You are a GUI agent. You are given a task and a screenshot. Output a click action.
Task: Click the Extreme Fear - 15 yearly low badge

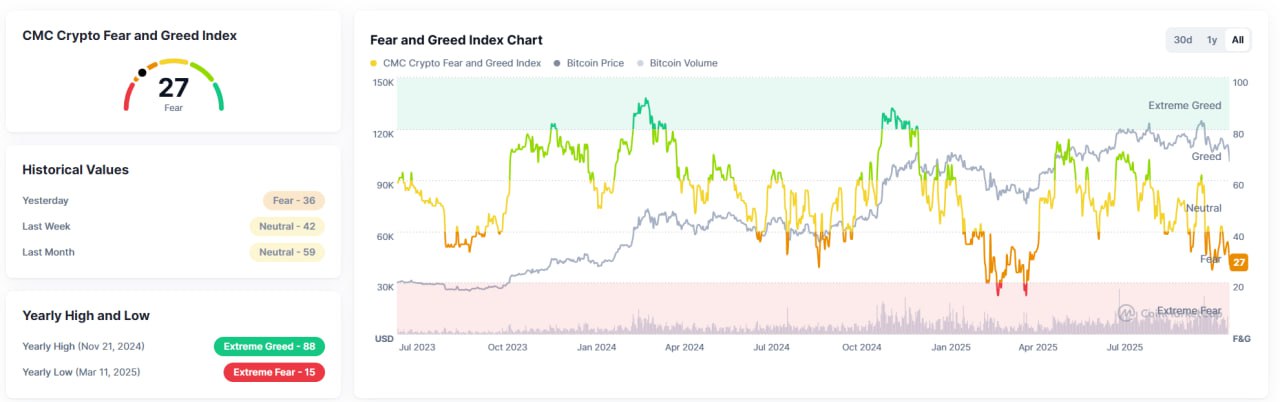point(273,372)
